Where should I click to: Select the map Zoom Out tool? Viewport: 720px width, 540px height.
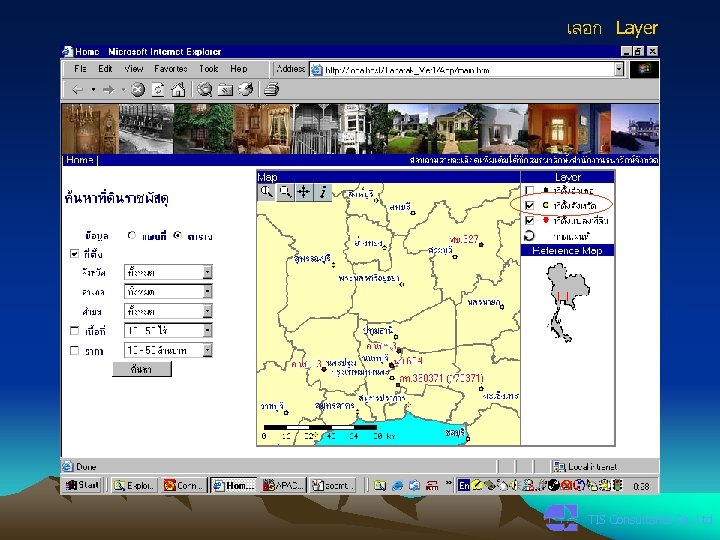coord(285,192)
